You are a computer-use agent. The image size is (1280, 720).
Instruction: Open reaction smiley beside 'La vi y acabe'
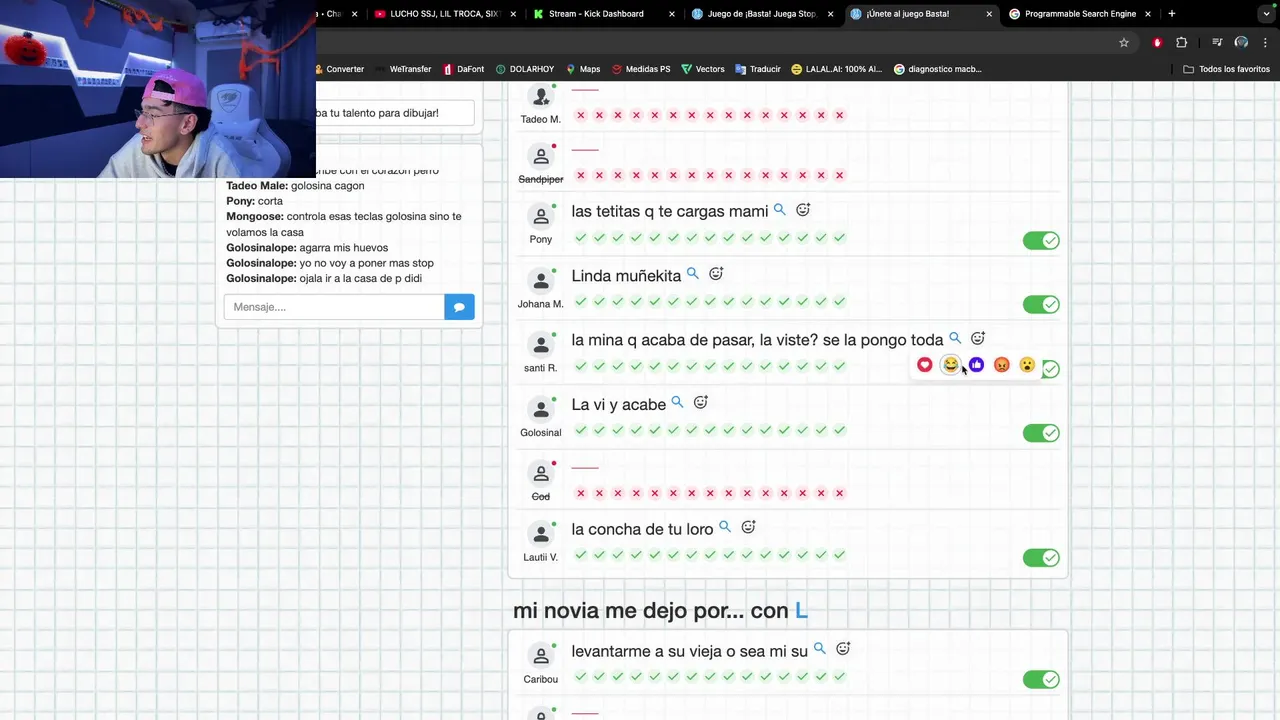[x=701, y=402]
